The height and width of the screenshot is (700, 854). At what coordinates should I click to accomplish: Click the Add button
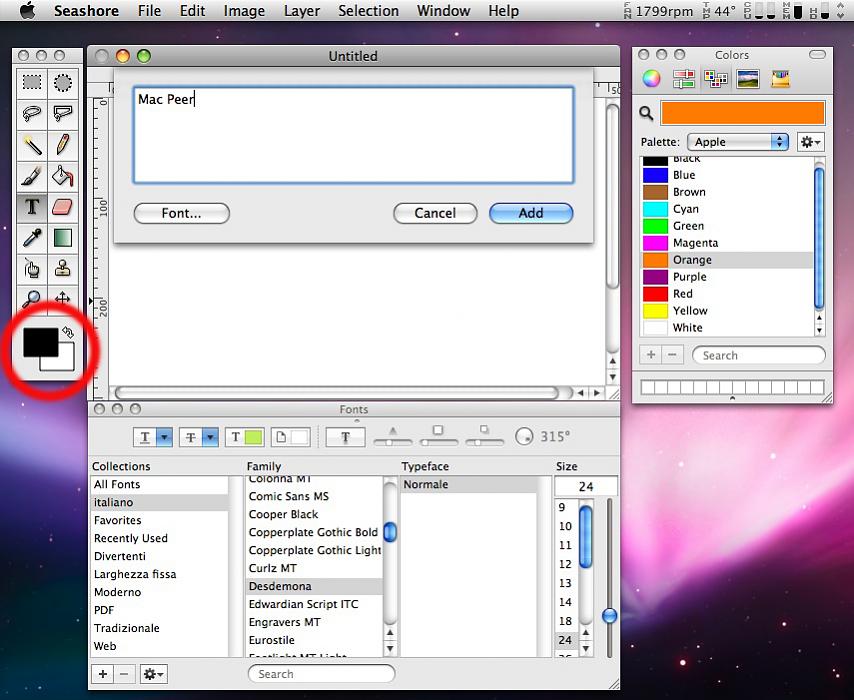(531, 213)
